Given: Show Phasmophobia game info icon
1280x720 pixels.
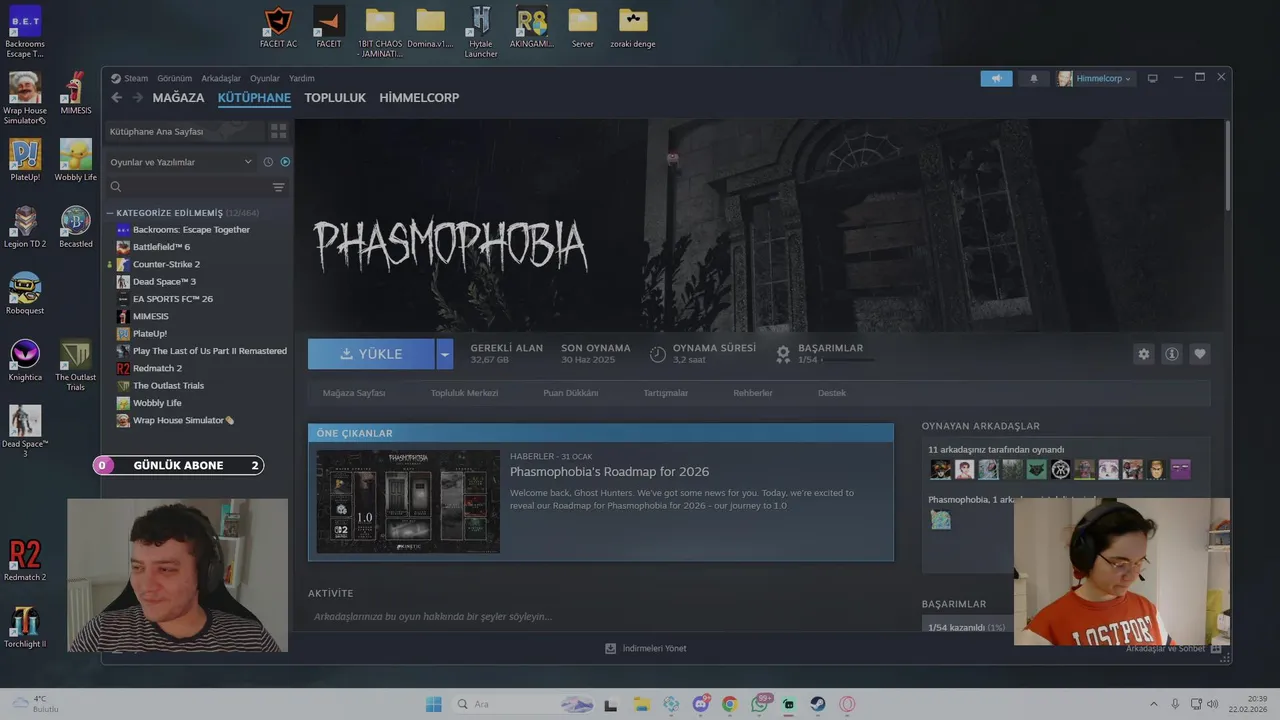Looking at the screenshot, I should click(x=1172, y=354).
